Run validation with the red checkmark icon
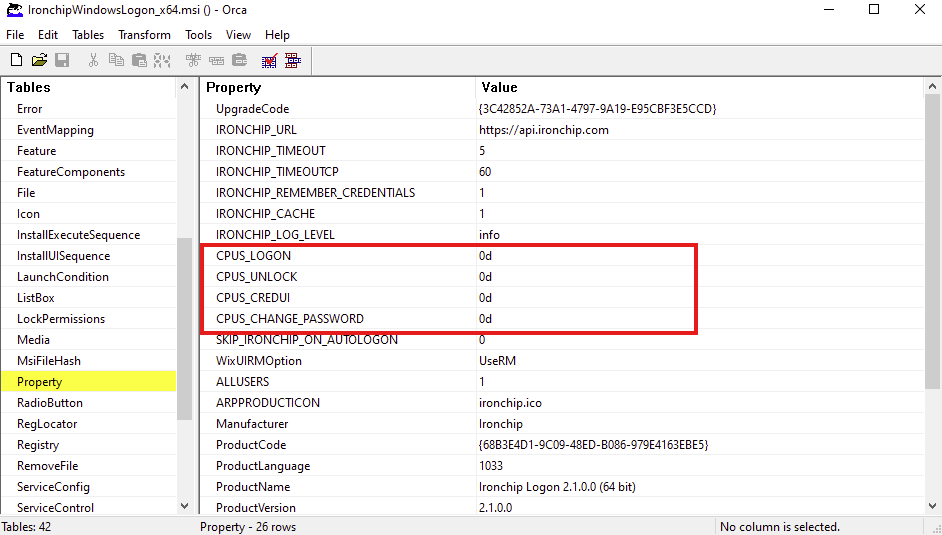 point(269,61)
